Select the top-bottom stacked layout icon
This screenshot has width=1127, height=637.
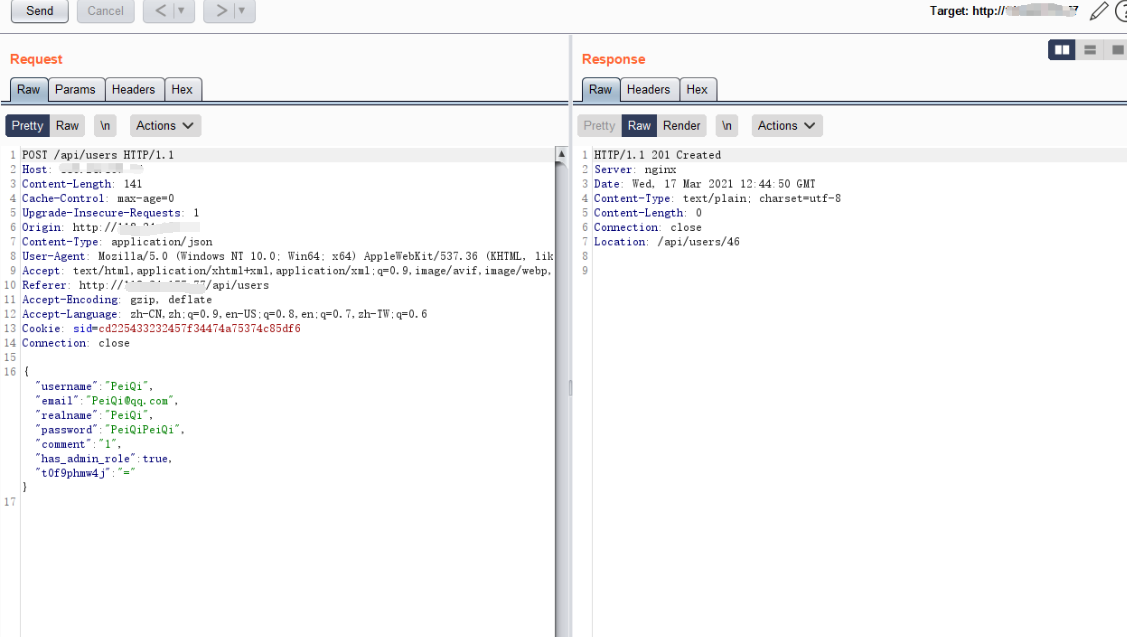1090,49
